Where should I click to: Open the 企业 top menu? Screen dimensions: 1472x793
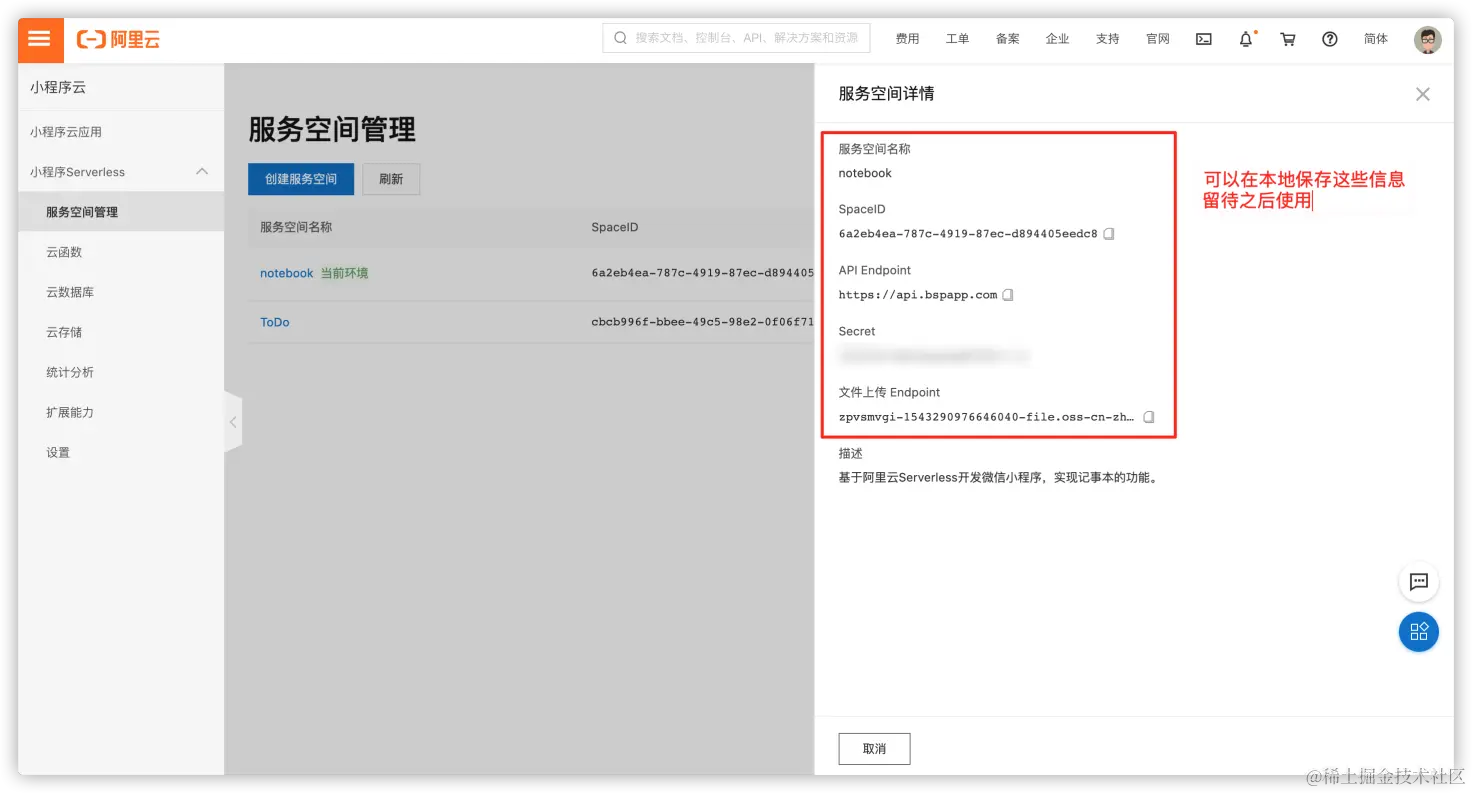[1057, 39]
